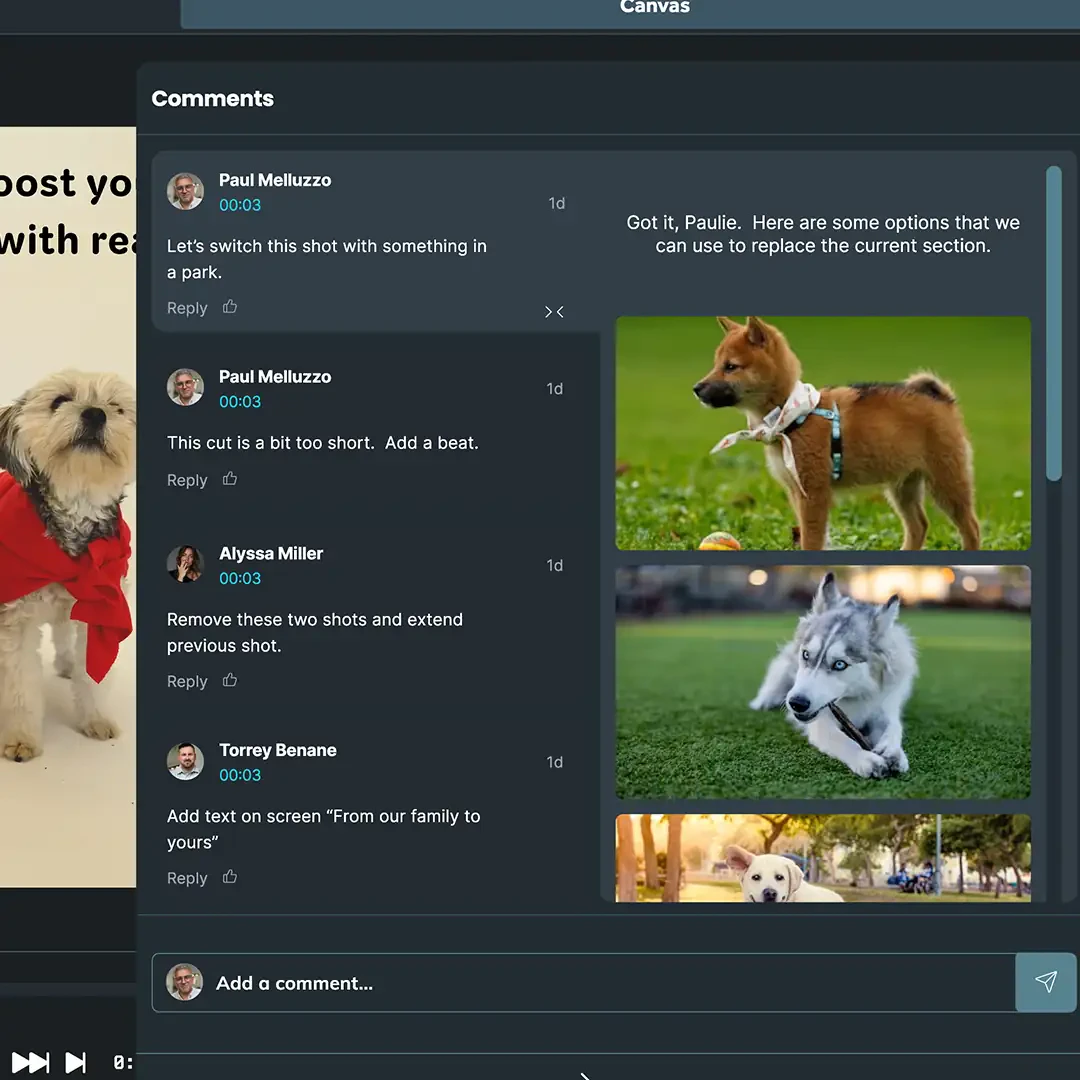This screenshot has height=1080, width=1080.
Task: Collapse the expanded comment thread
Action: pos(554,312)
